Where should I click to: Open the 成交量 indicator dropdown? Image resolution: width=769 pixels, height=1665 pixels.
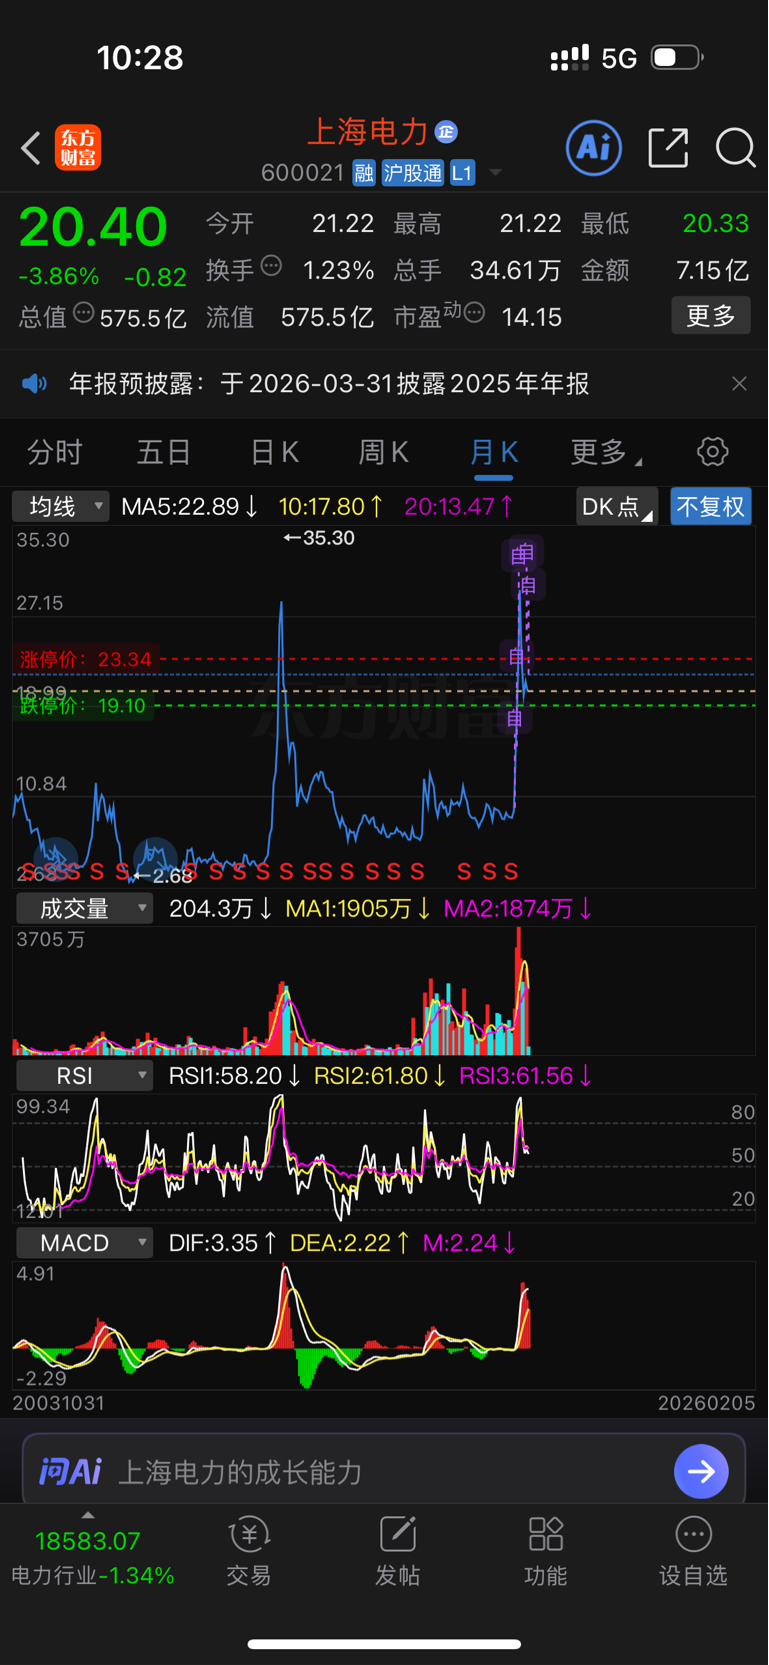tap(84, 908)
